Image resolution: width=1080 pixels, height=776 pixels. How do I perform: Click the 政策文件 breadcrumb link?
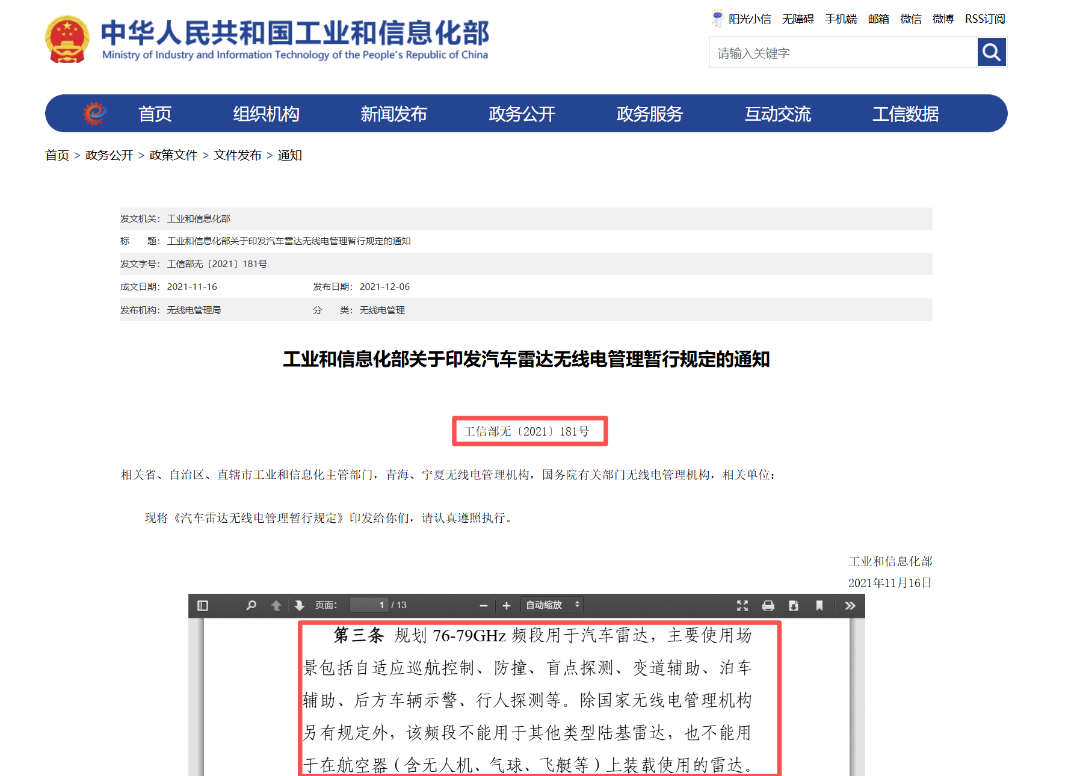174,155
